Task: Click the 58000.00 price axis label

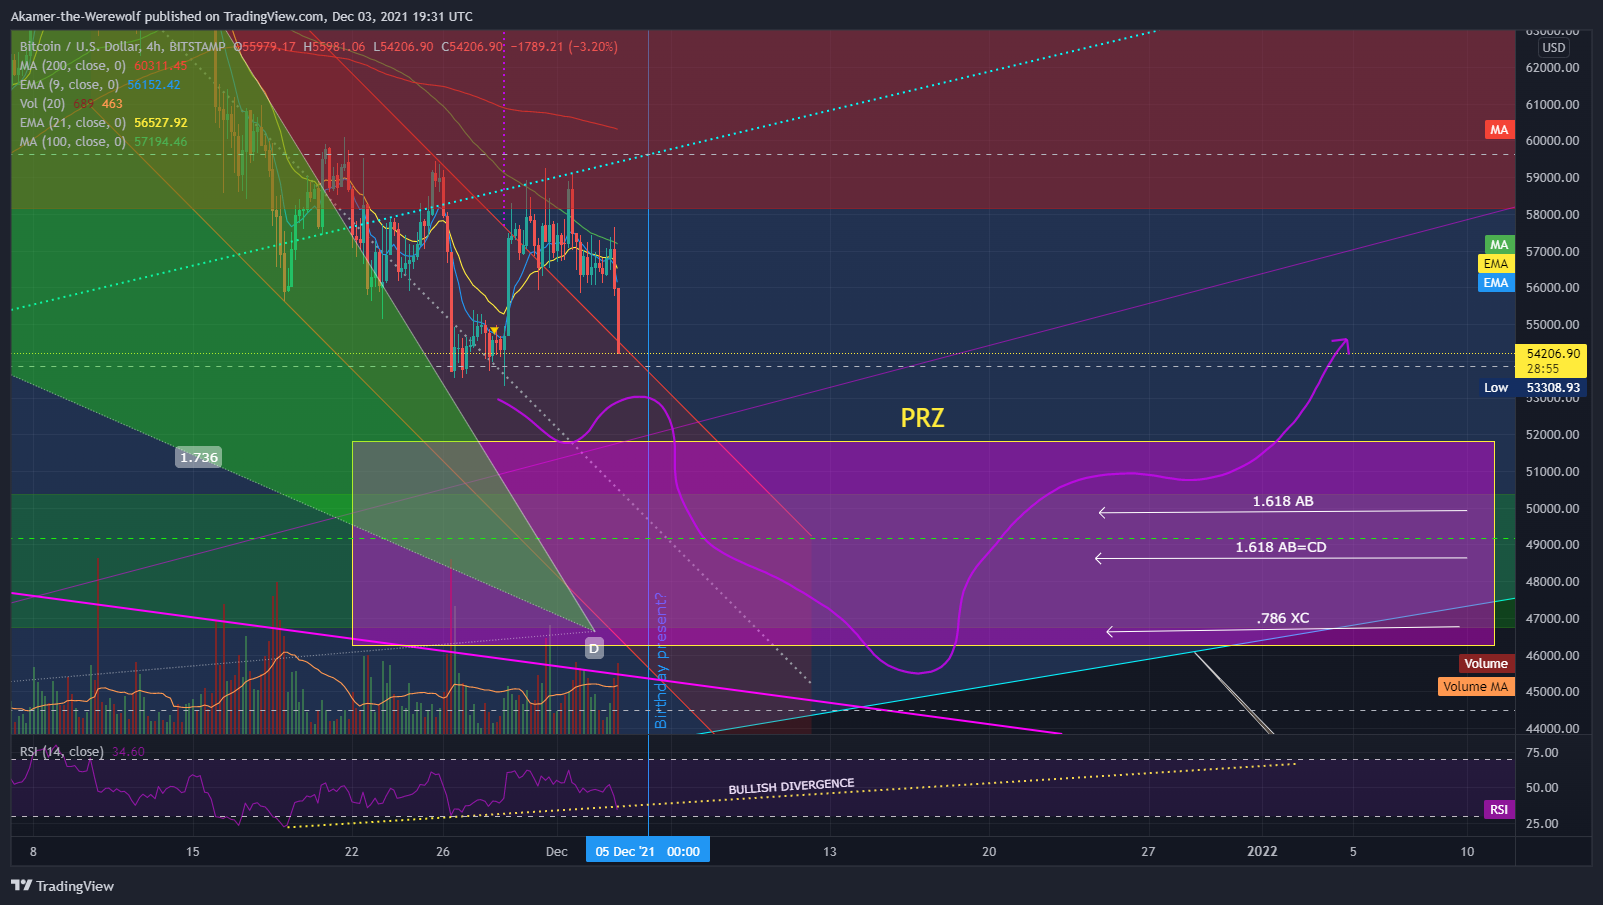Action: pyautogui.click(x=1552, y=215)
